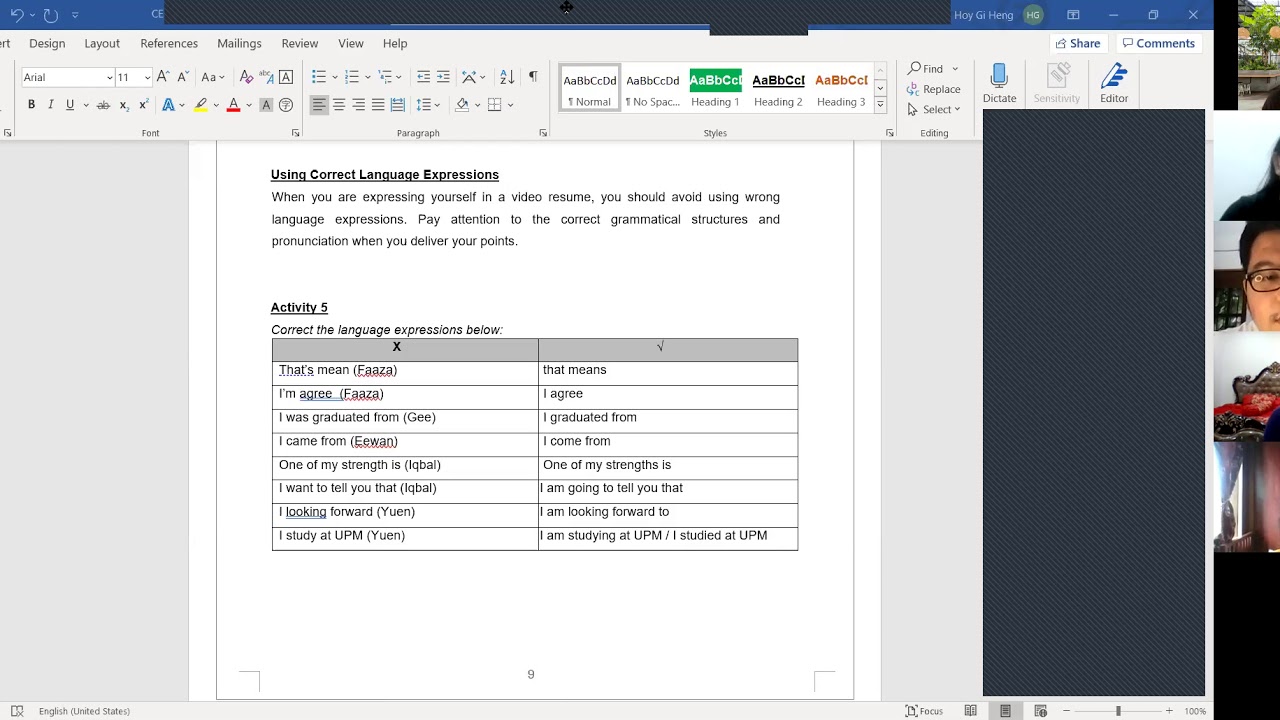Apply distributed alignment
This screenshot has width=1280, height=720.
click(x=397, y=105)
